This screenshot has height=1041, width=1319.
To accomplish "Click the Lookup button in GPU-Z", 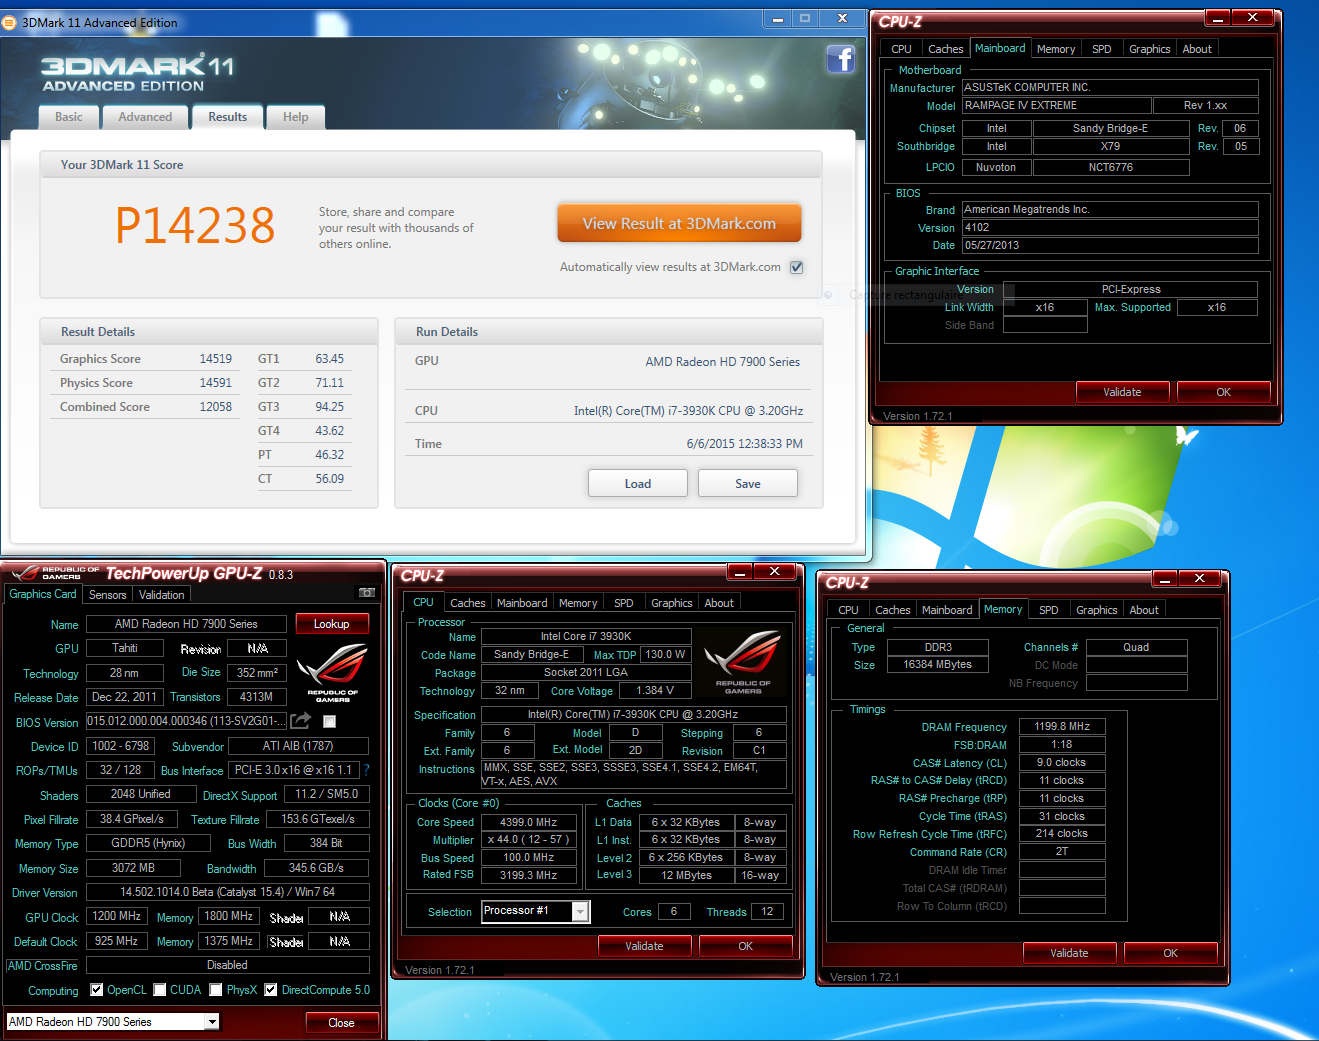I will click(332, 624).
